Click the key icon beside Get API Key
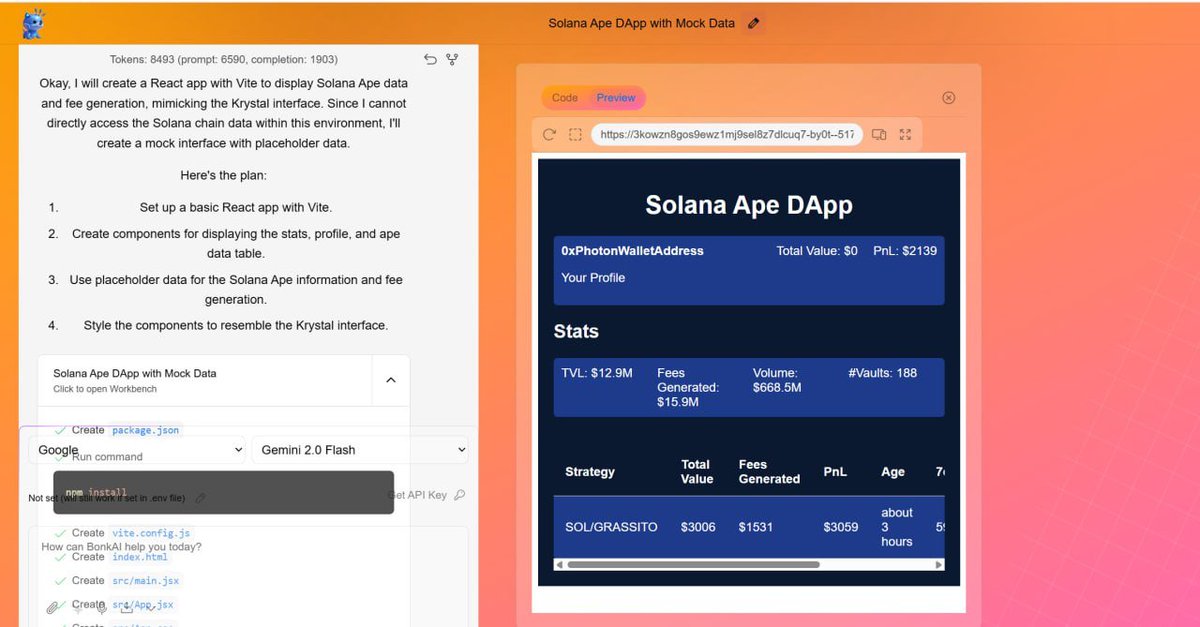Viewport: 1200px width, 627px height. click(459, 495)
